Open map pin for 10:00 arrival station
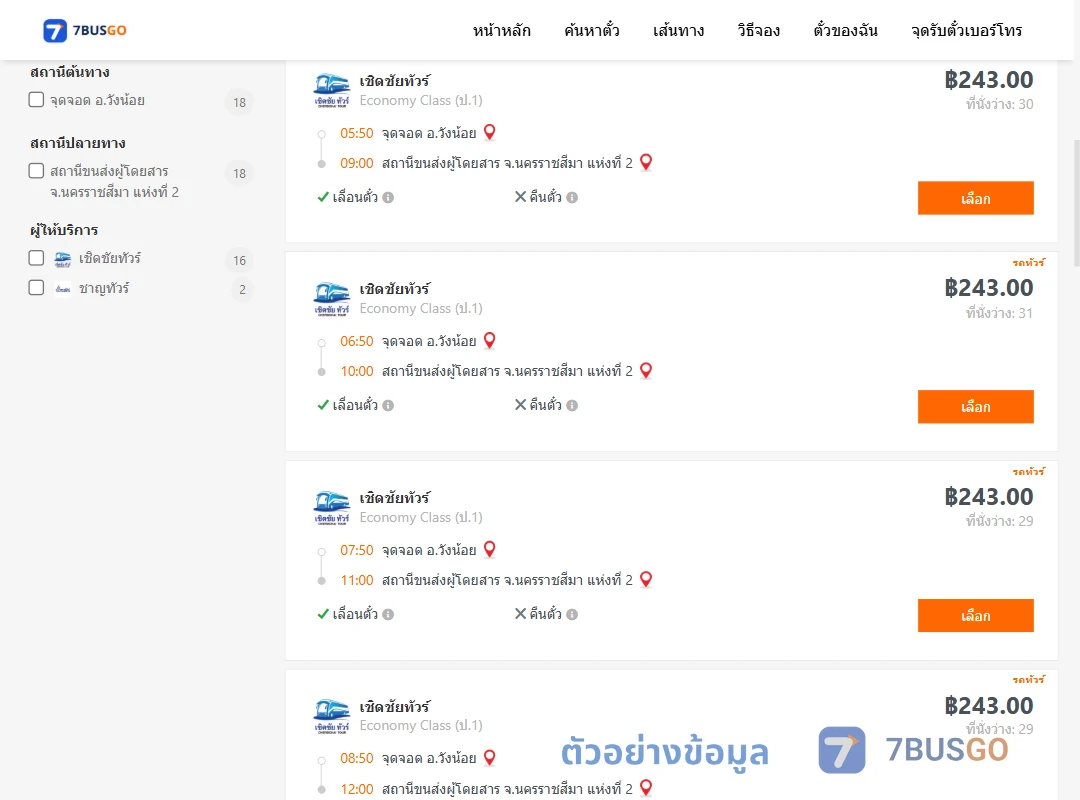Screen dimensions: 1080x800 646,370
